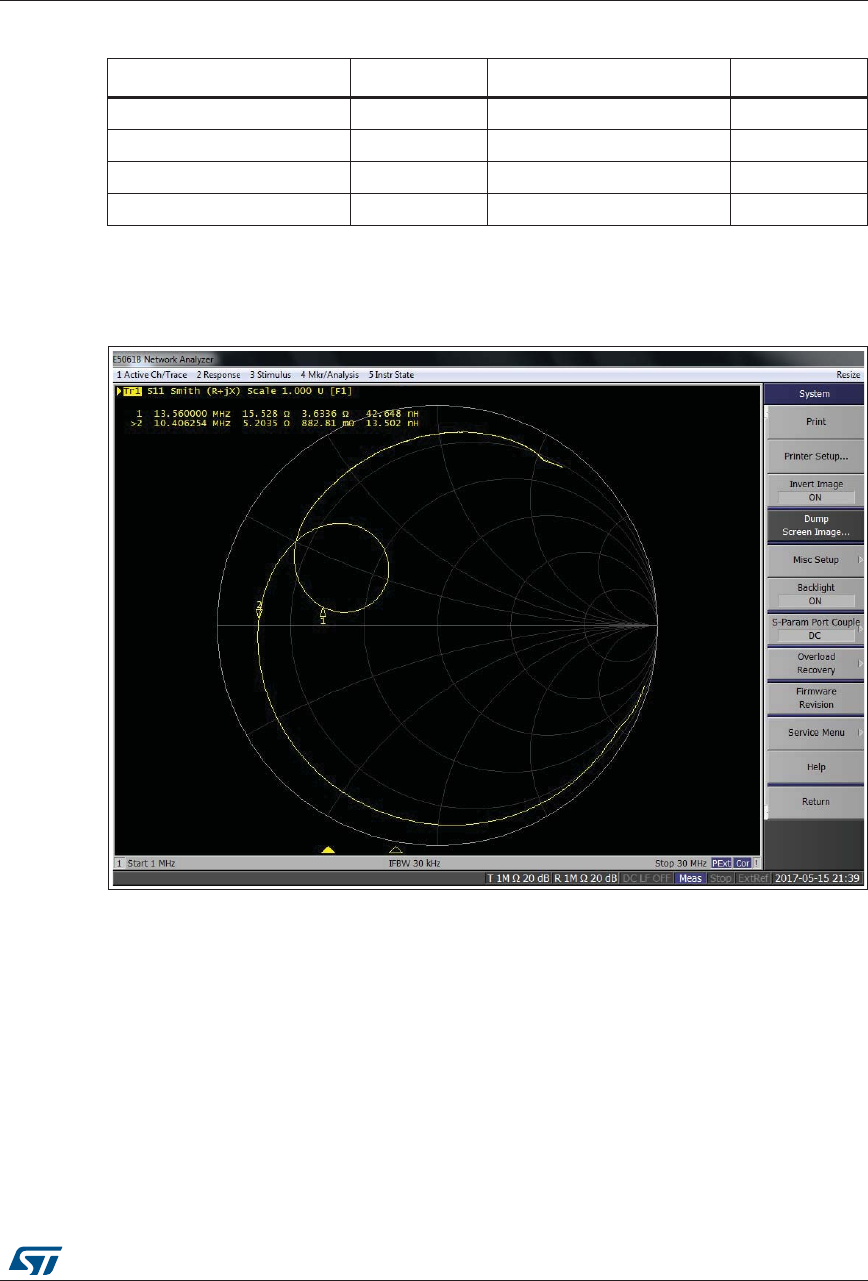Open the 3 Stimulus menu

[x=270, y=374]
